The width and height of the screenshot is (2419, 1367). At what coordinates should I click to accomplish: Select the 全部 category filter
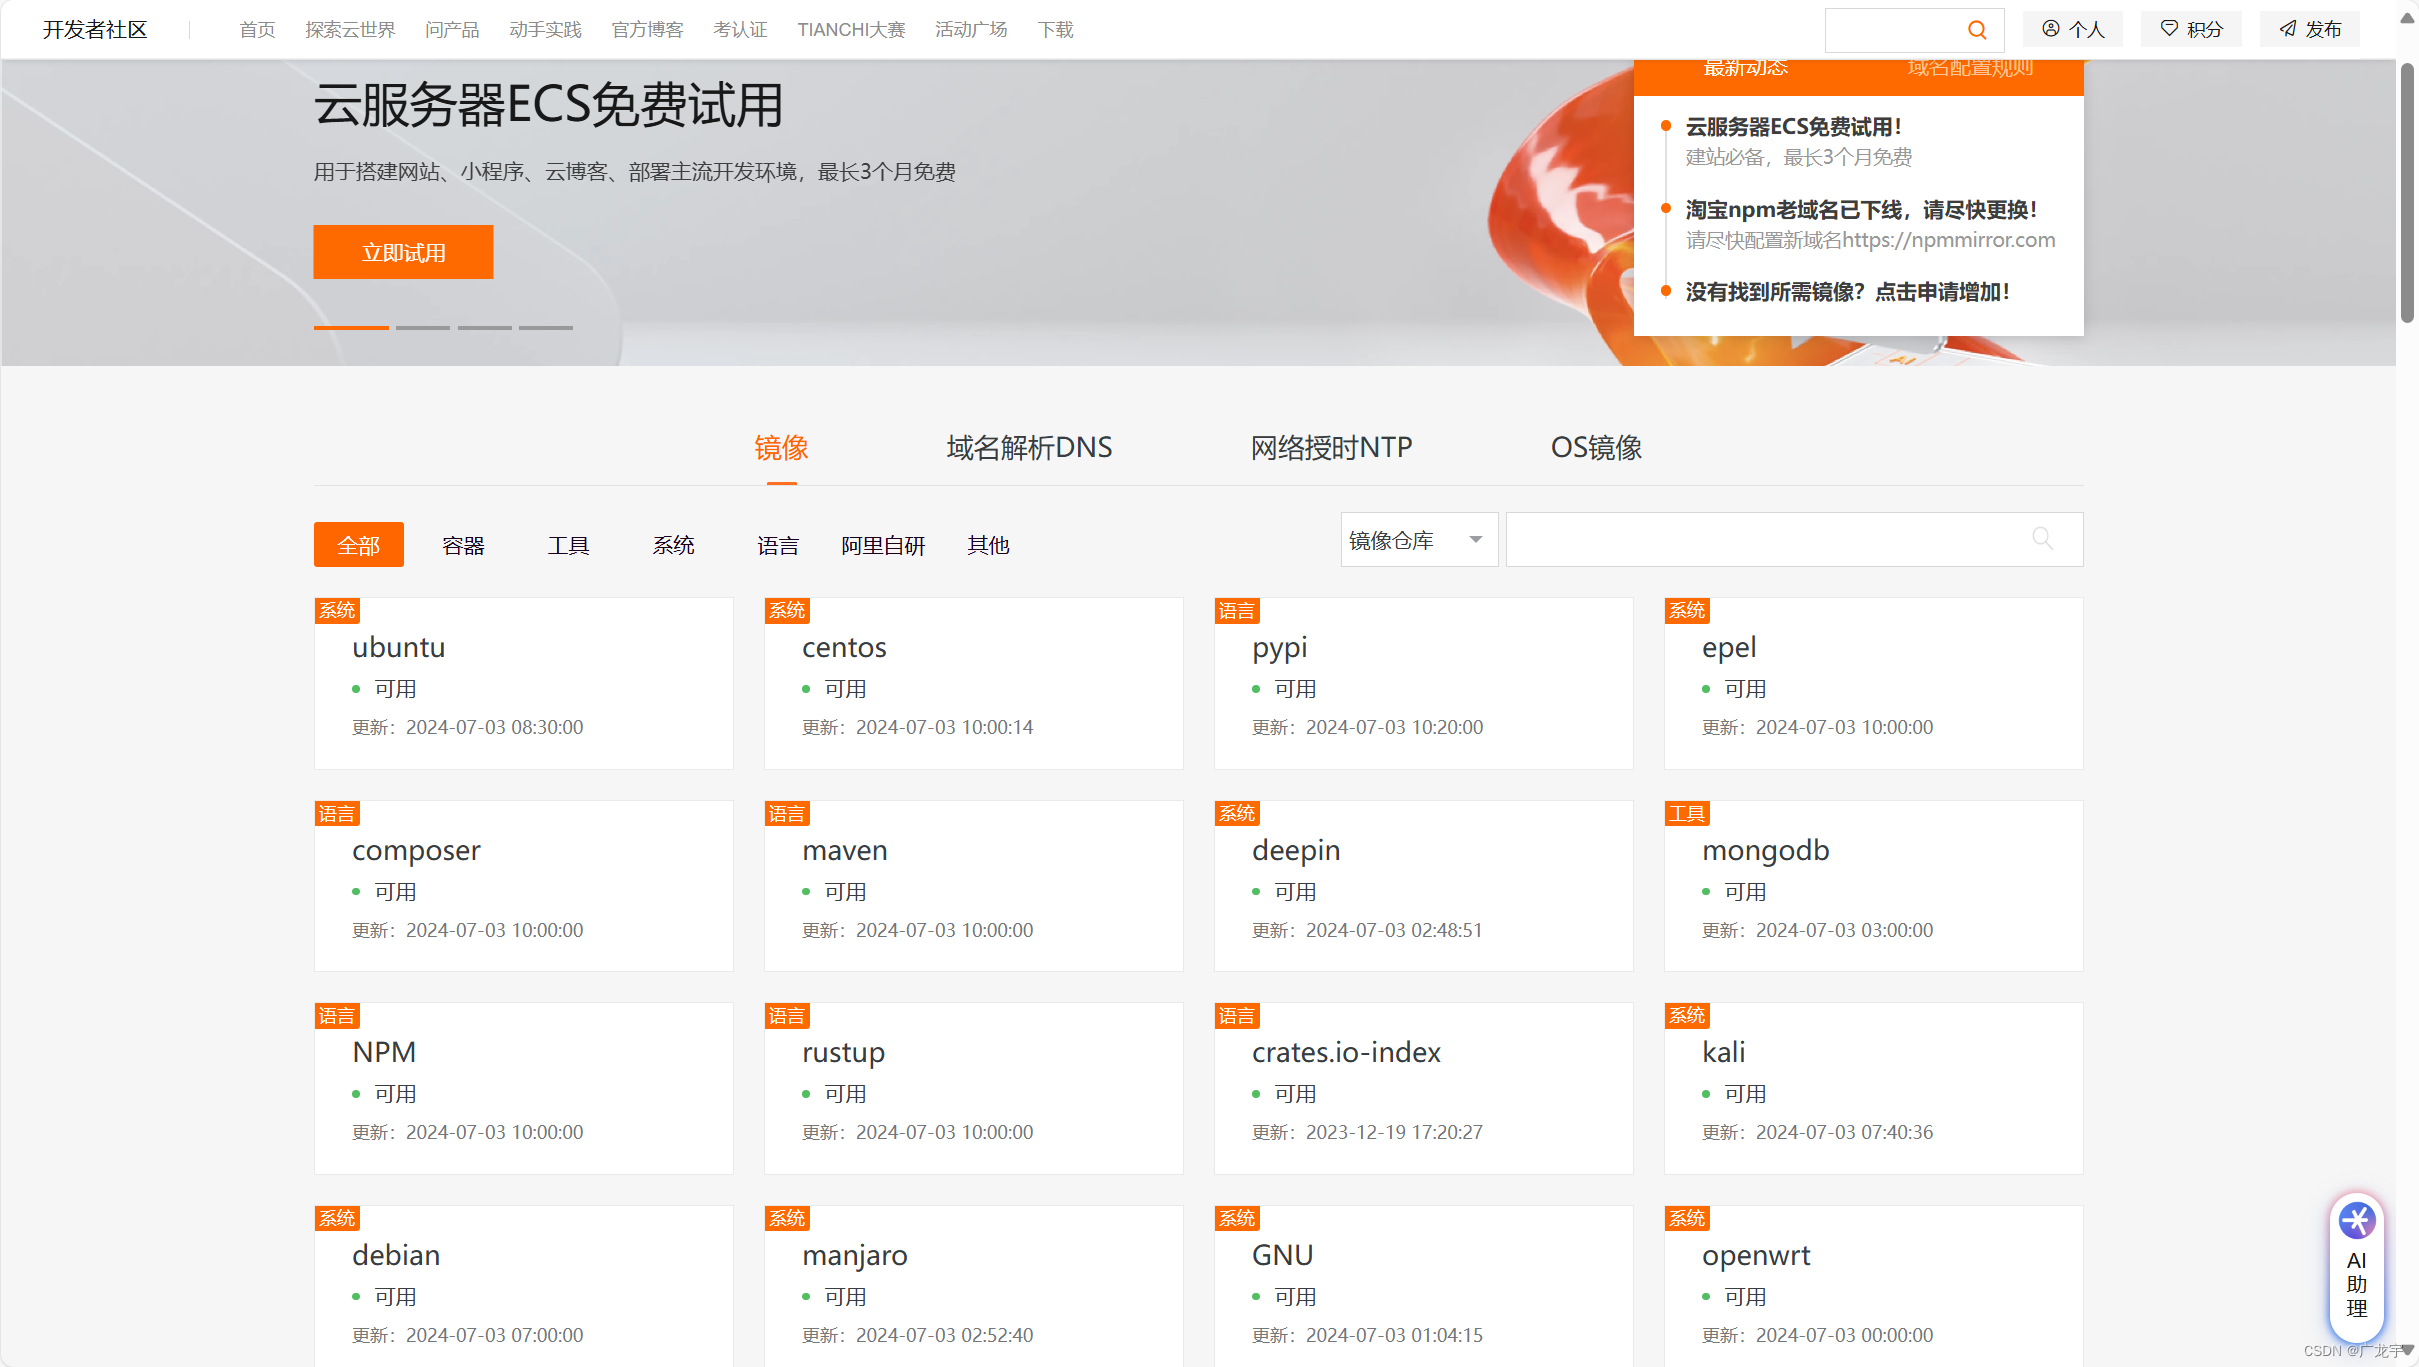coord(359,545)
